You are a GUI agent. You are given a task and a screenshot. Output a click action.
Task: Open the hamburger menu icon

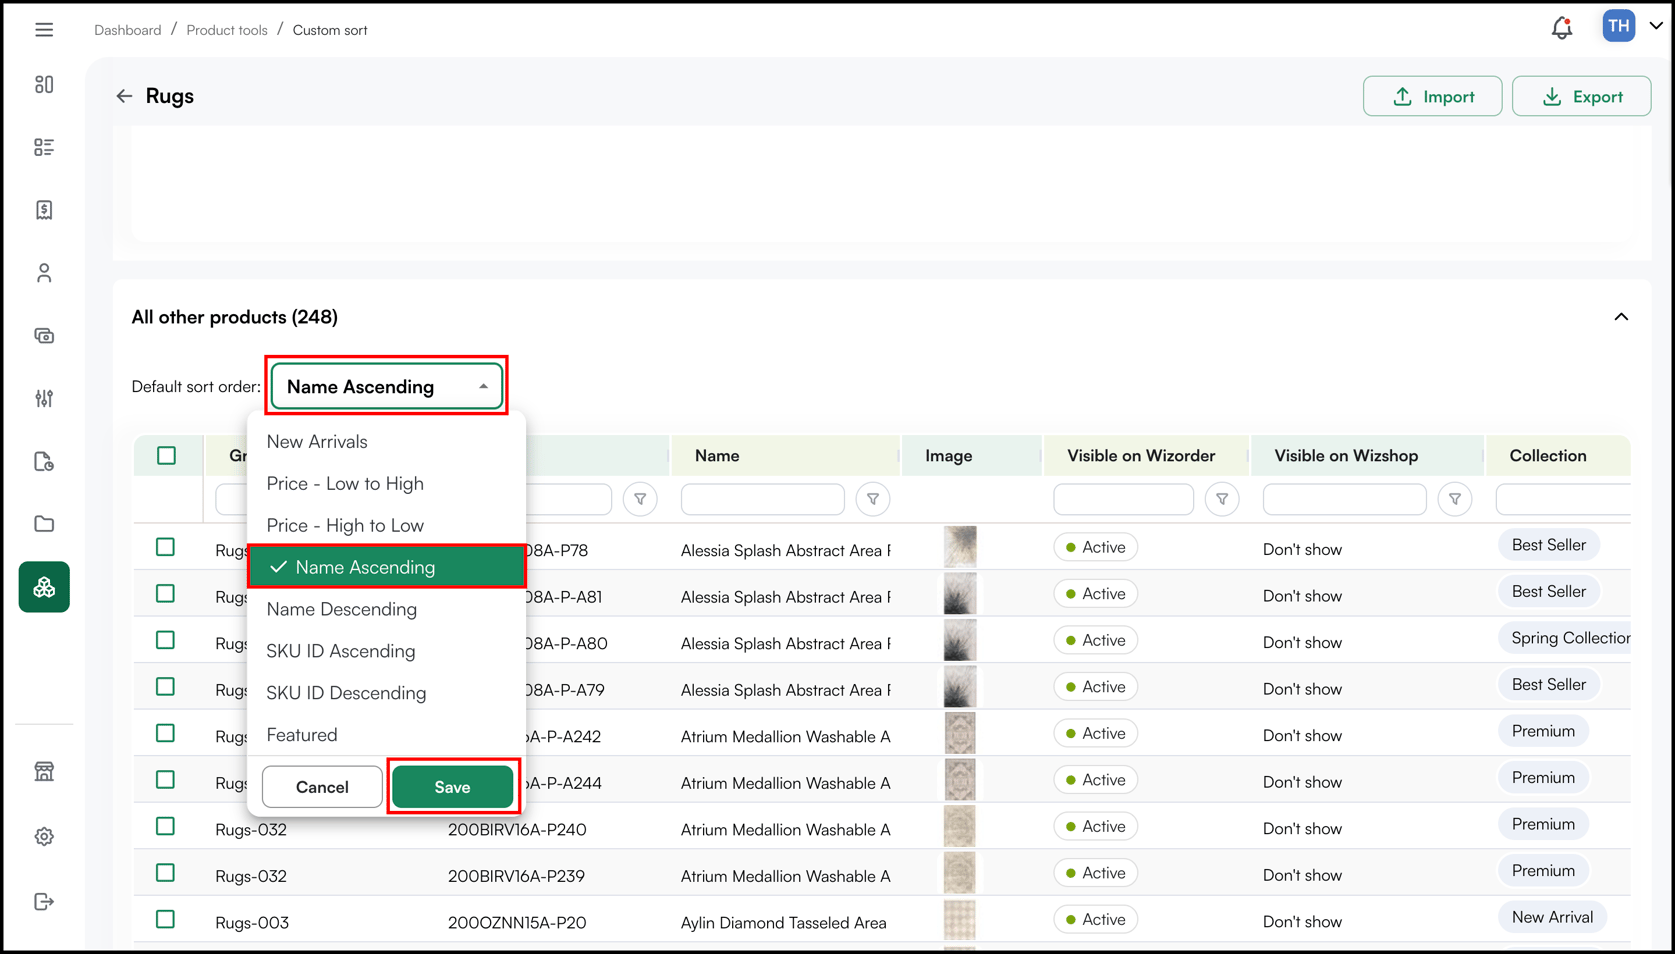pos(44,30)
